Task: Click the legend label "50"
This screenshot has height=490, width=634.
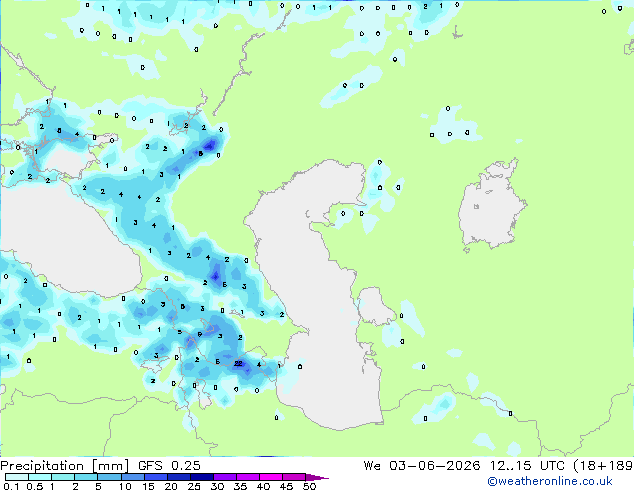Action: coord(309,486)
